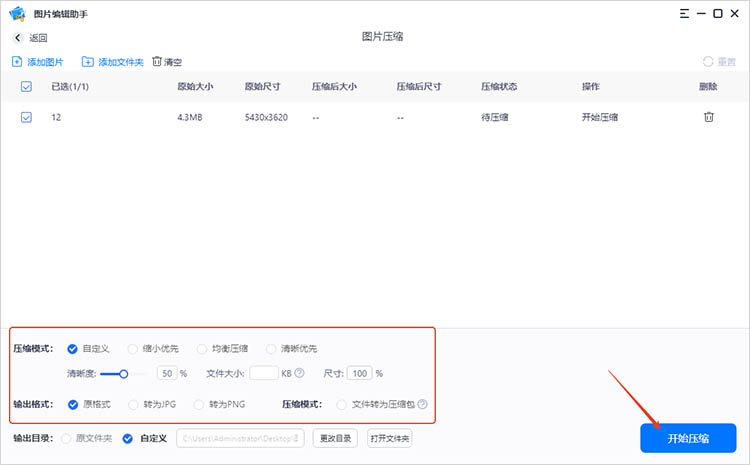Choose 转为JPG output format

point(133,405)
